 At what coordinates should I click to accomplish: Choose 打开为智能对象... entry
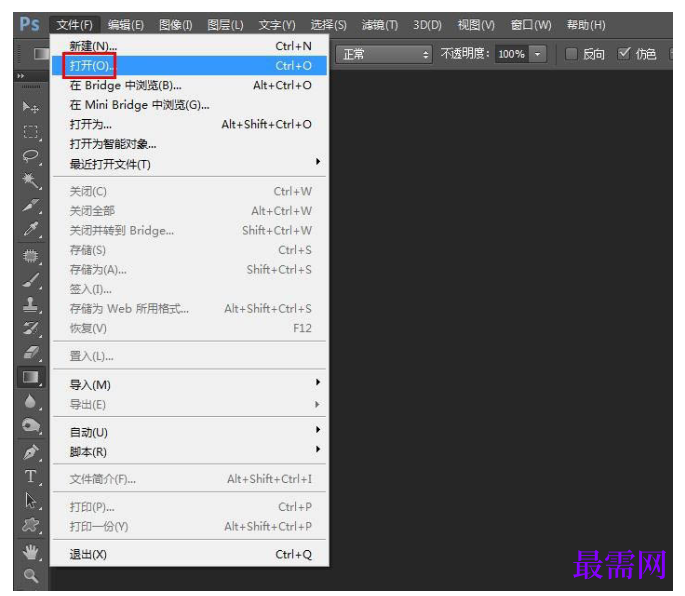click(189, 144)
